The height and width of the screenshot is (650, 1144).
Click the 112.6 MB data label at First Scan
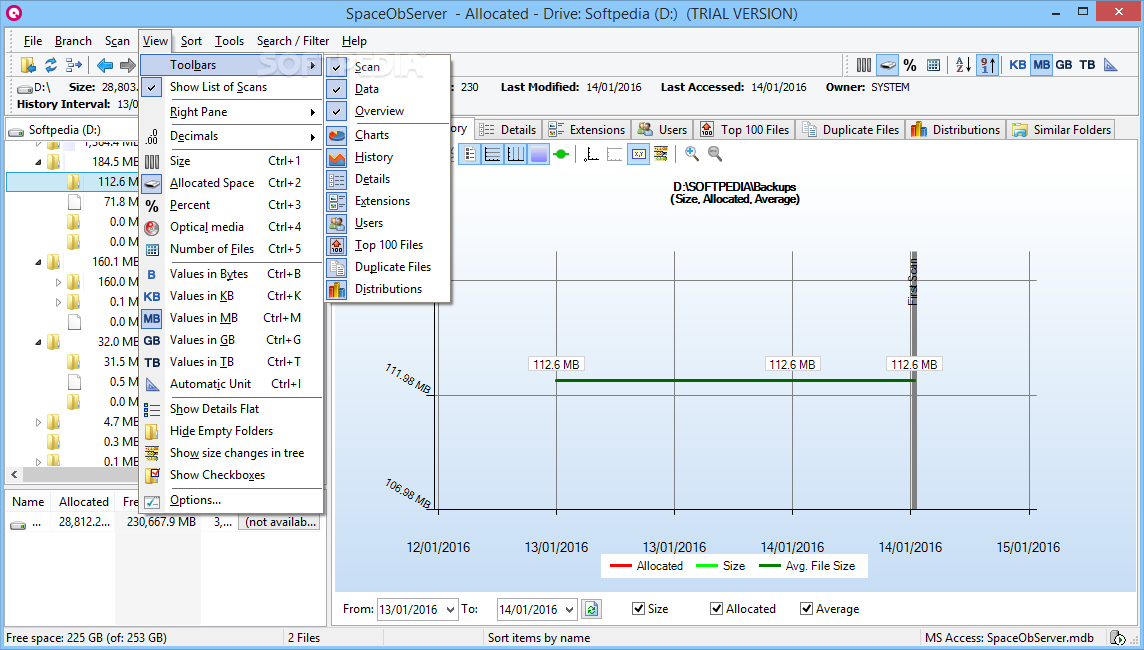914,364
